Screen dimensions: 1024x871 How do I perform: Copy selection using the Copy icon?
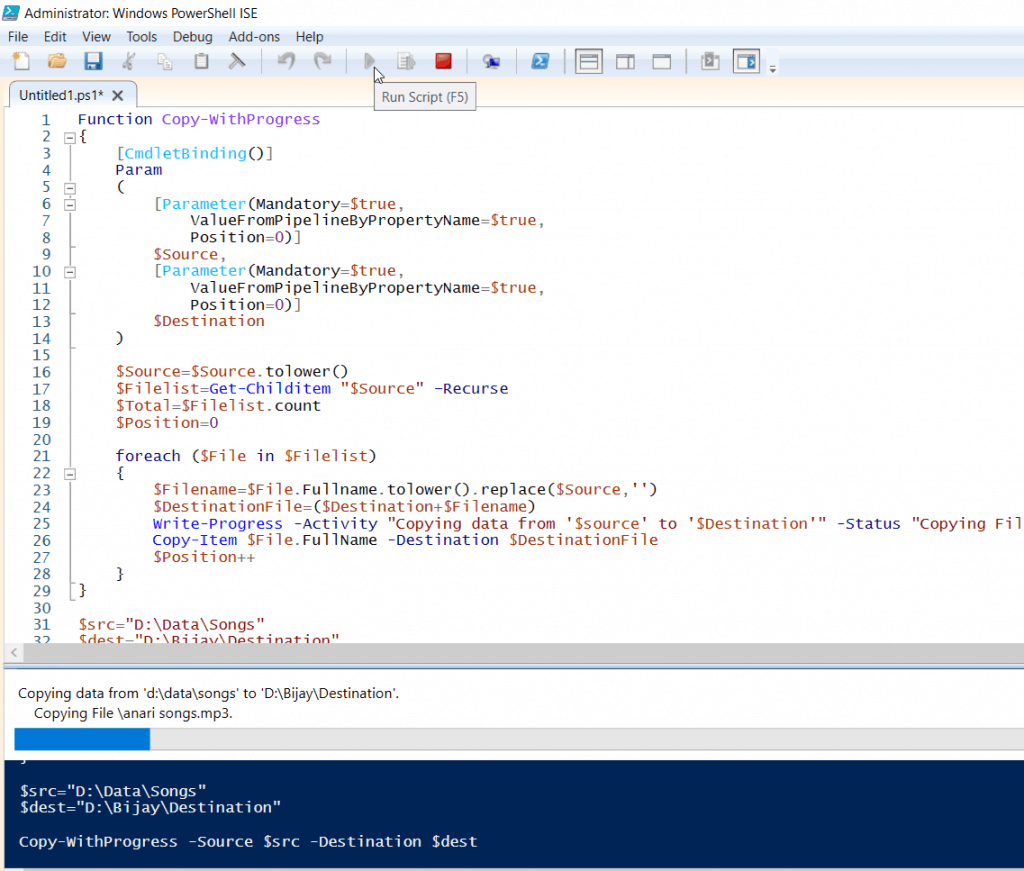pyautogui.click(x=165, y=61)
